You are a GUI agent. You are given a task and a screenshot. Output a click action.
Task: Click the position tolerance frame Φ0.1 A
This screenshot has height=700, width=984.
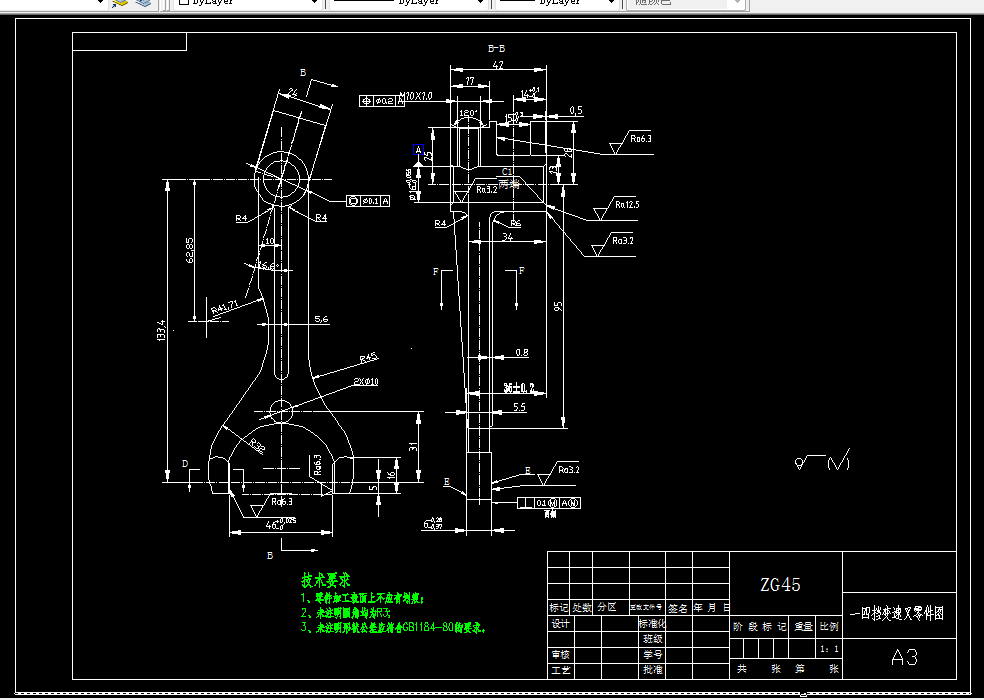click(x=367, y=201)
